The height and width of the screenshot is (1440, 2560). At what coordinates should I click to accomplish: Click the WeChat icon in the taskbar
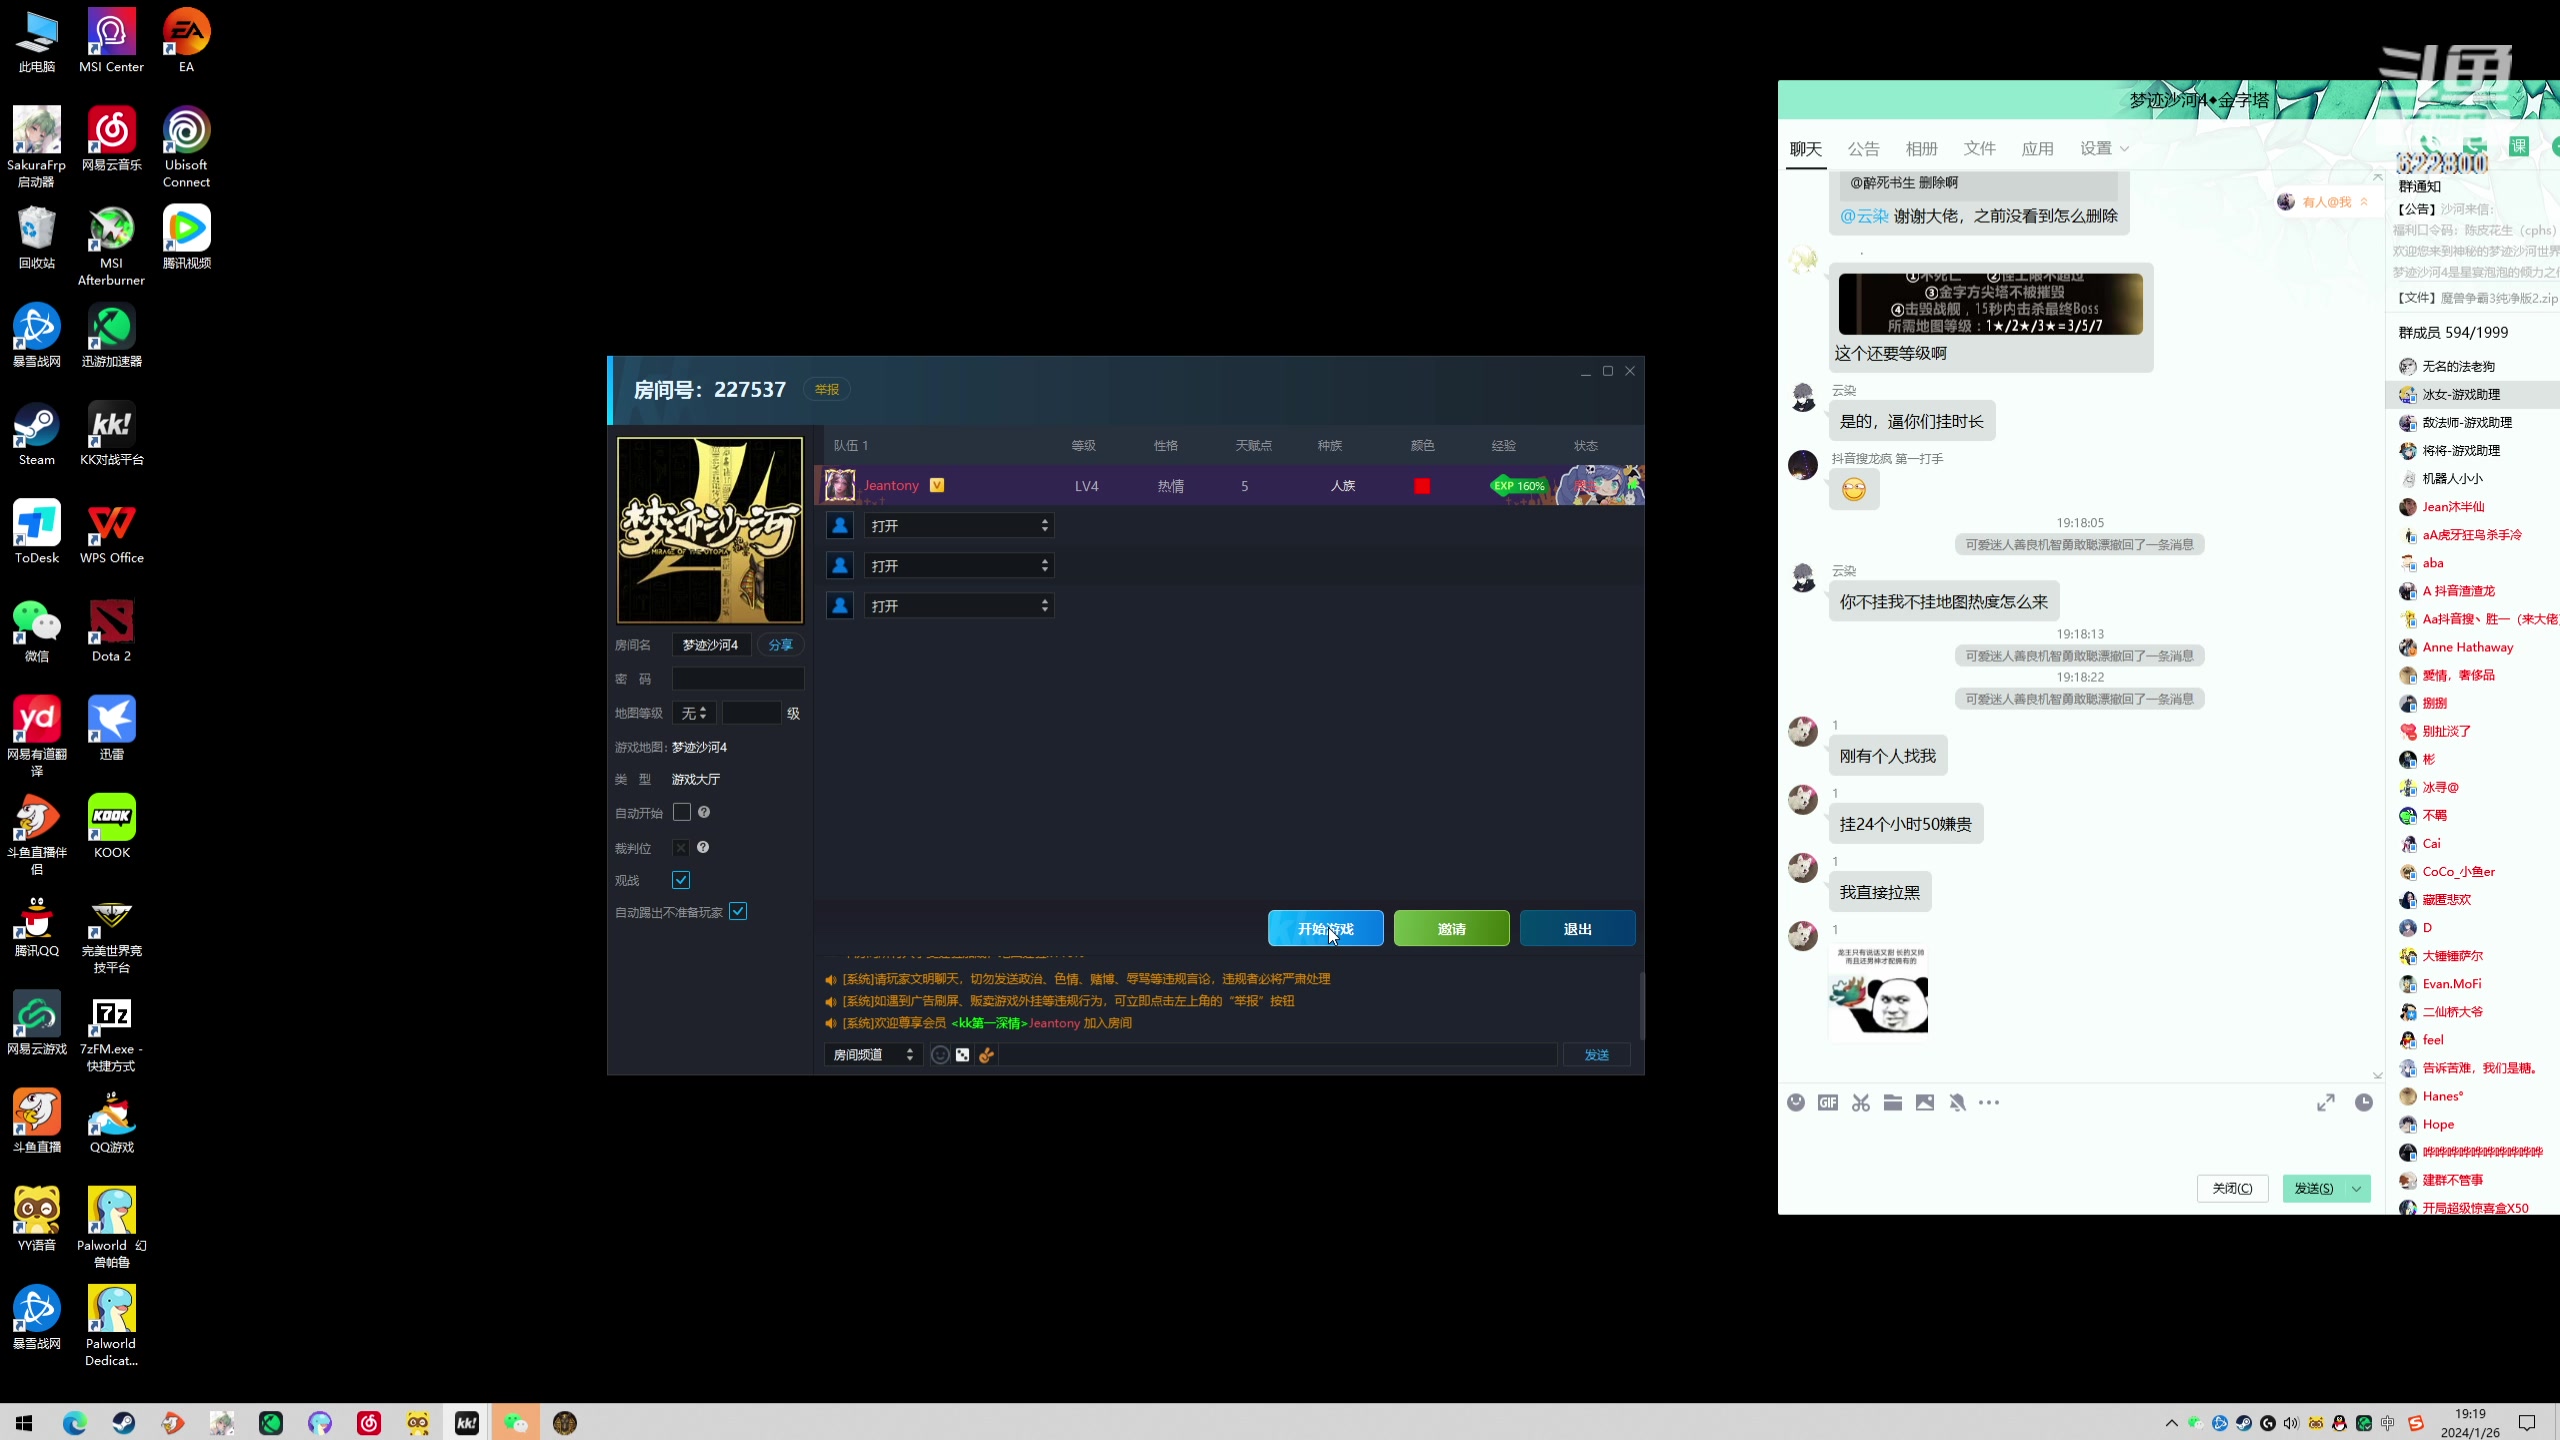point(515,1423)
